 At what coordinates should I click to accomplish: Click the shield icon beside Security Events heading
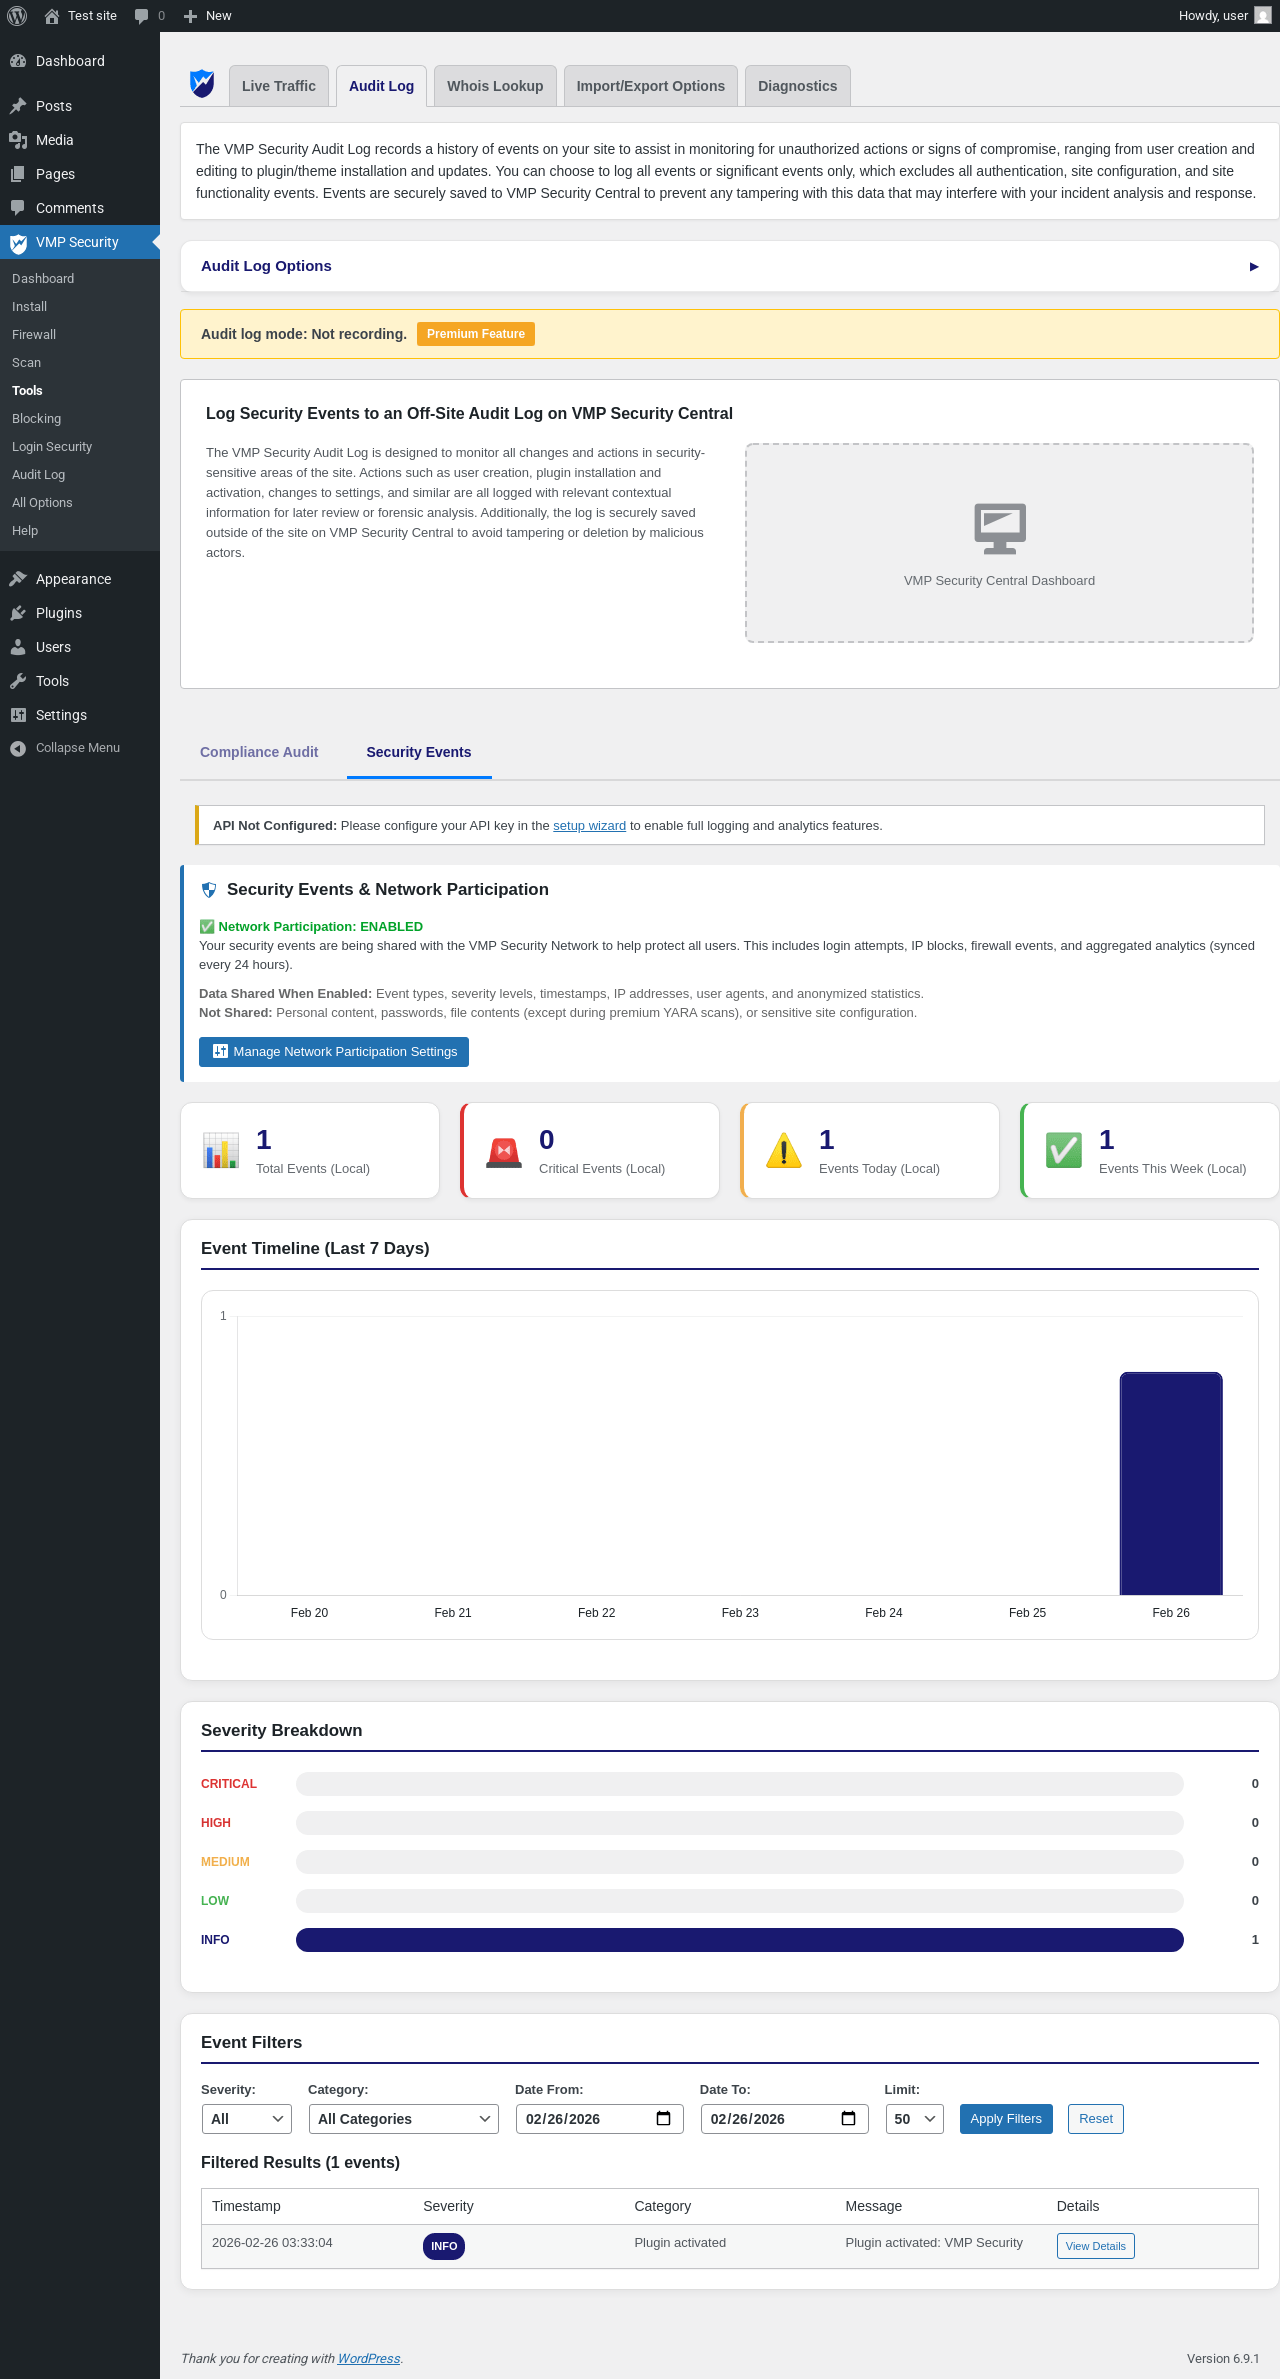coord(209,890)
